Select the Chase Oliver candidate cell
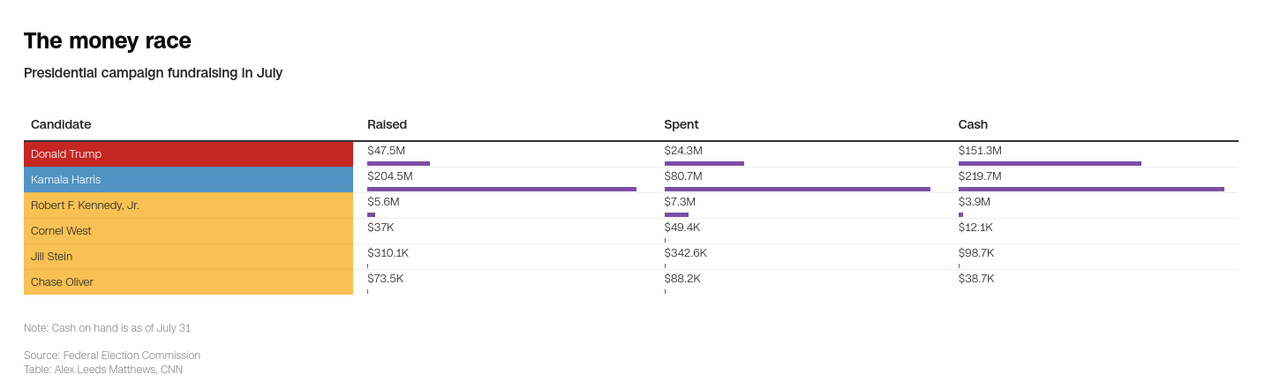Viewport: 1280px width, 381px height. 188,282
